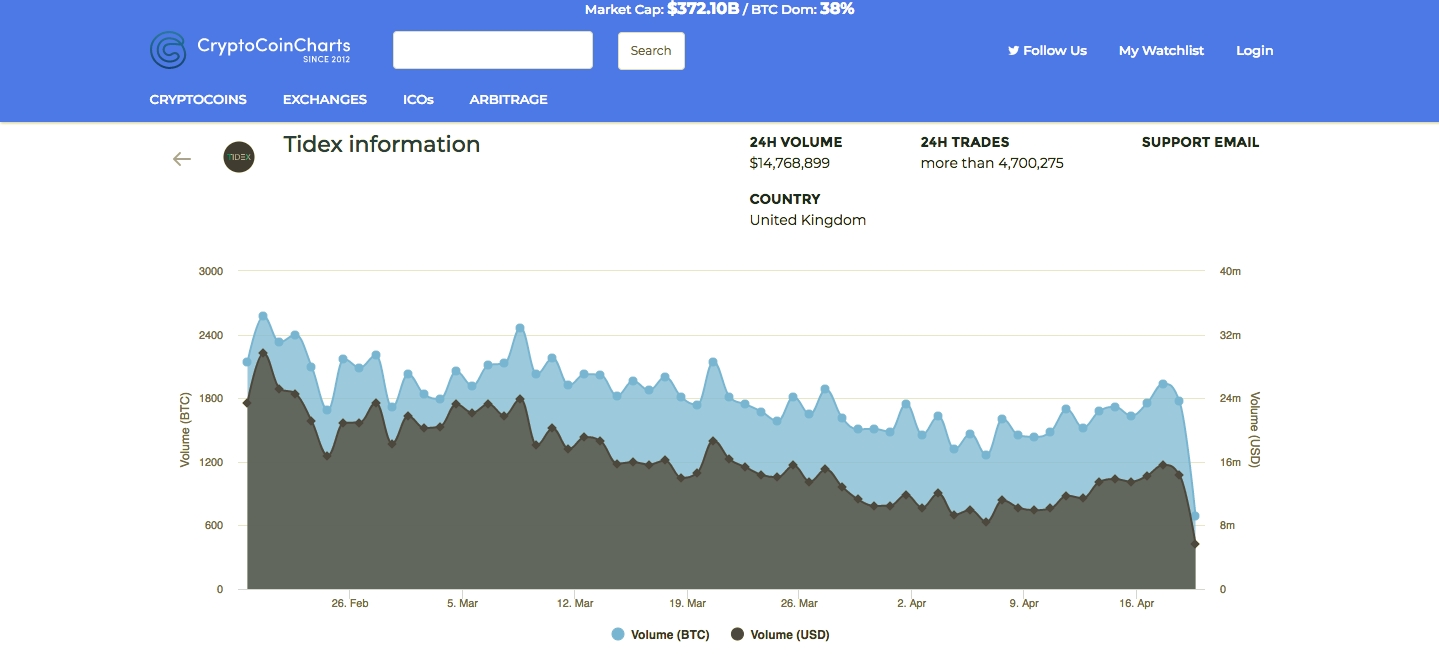Click the 19. Mar axis label
Viewport: 1439px width, 659px height.
(687, 604)
